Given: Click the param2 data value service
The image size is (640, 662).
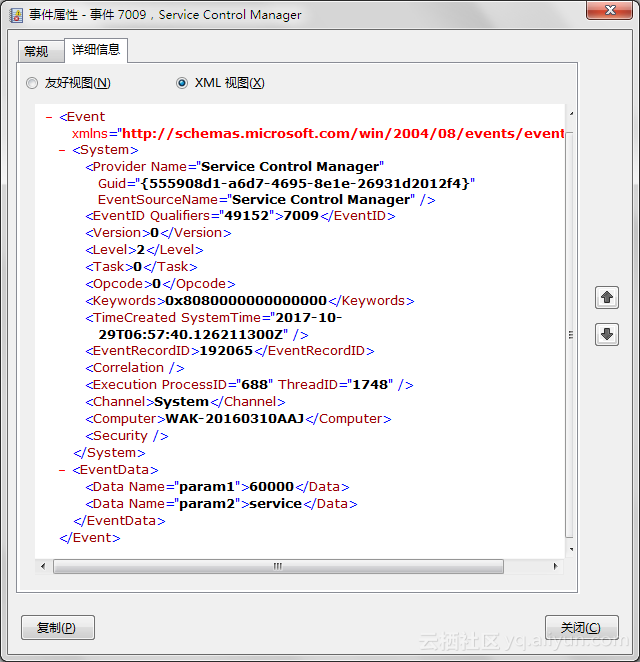Looking at the screenshot, I should 276,504.
